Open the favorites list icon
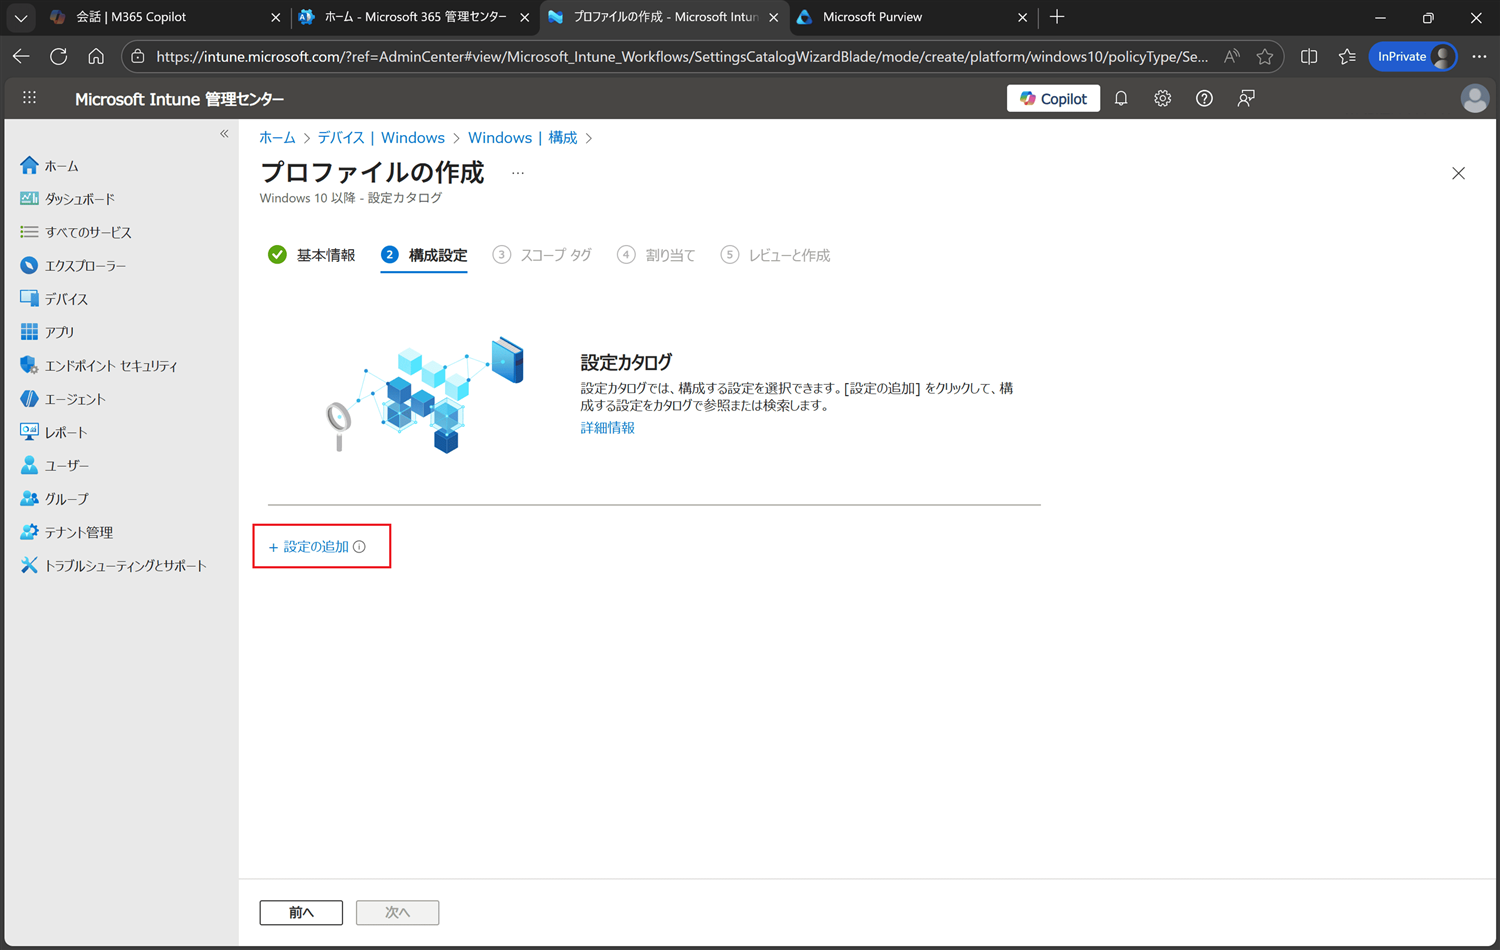 (x=1347, y=57)
